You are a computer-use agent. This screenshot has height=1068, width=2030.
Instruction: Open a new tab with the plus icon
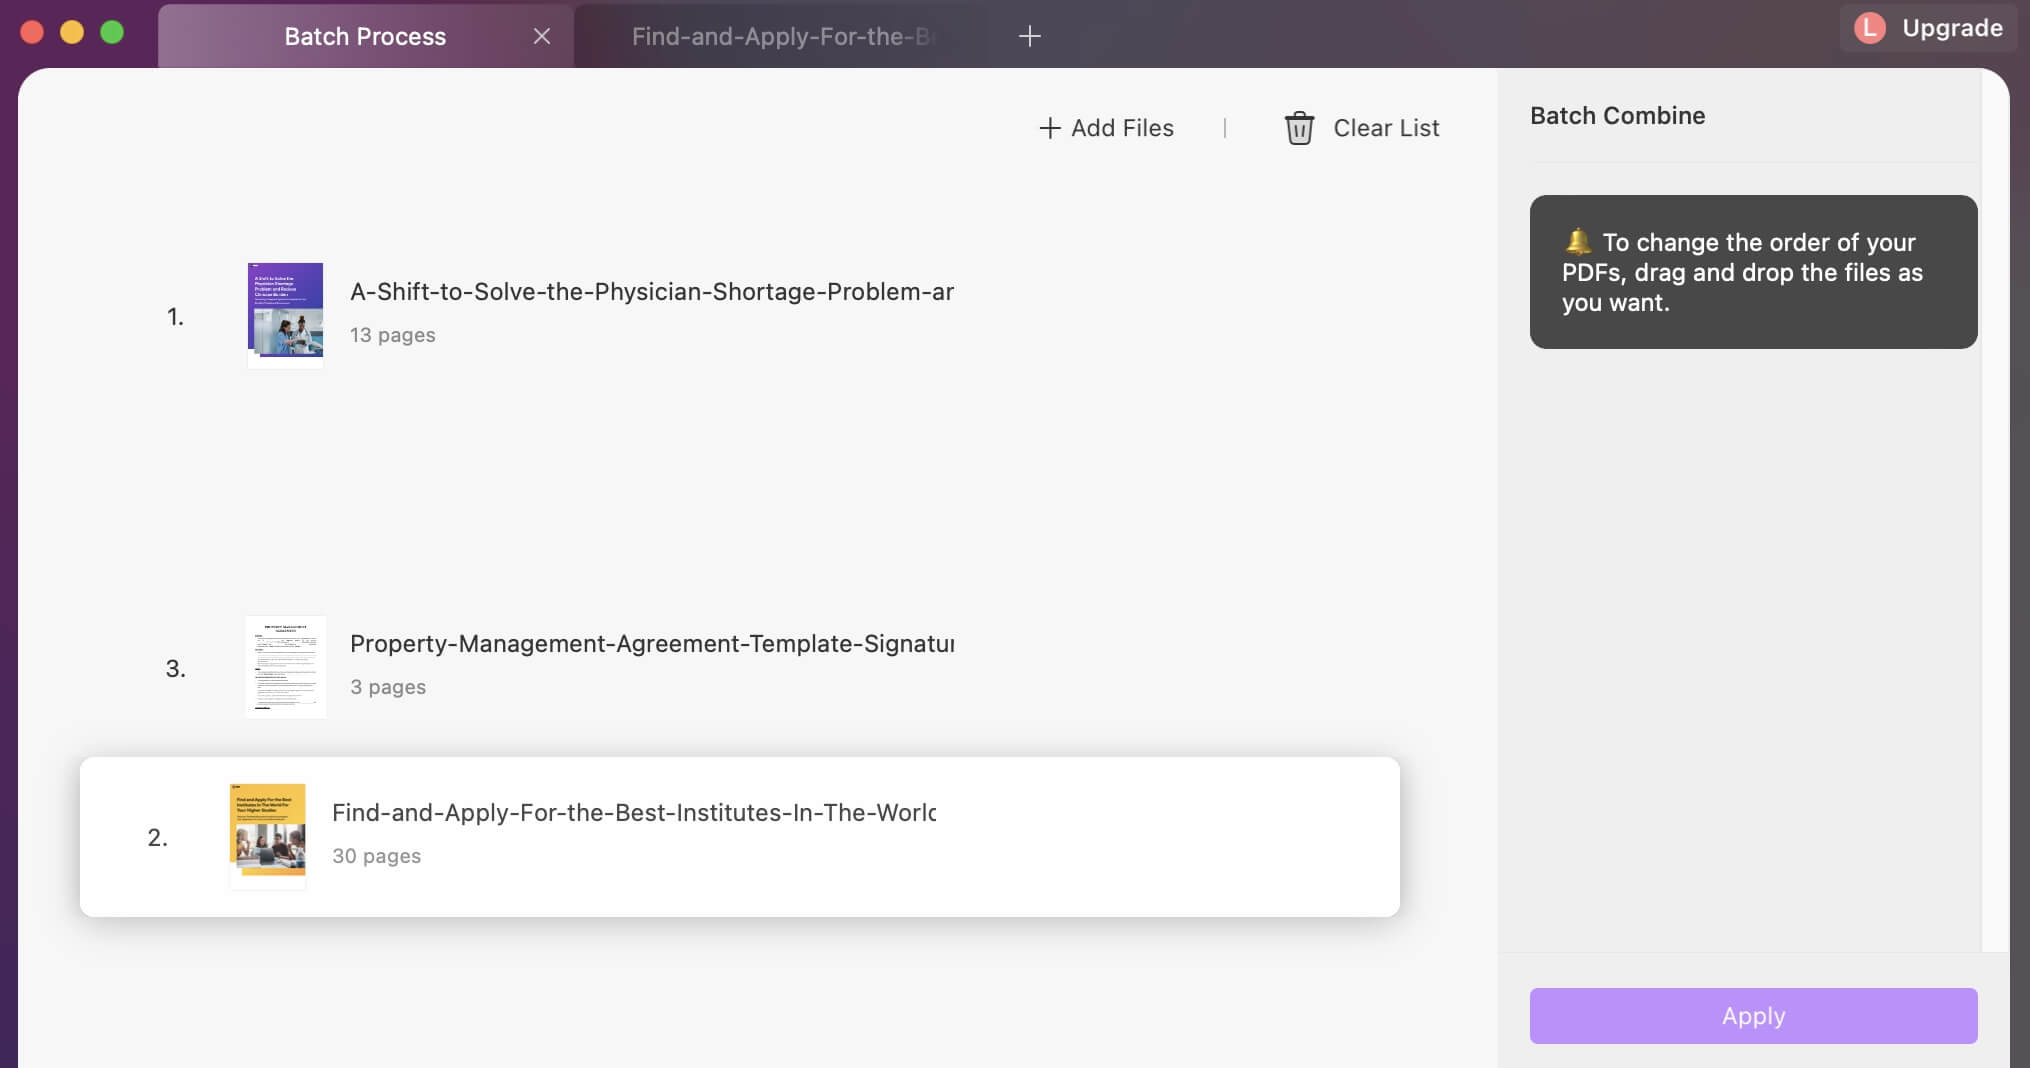tap(1029, 36)
